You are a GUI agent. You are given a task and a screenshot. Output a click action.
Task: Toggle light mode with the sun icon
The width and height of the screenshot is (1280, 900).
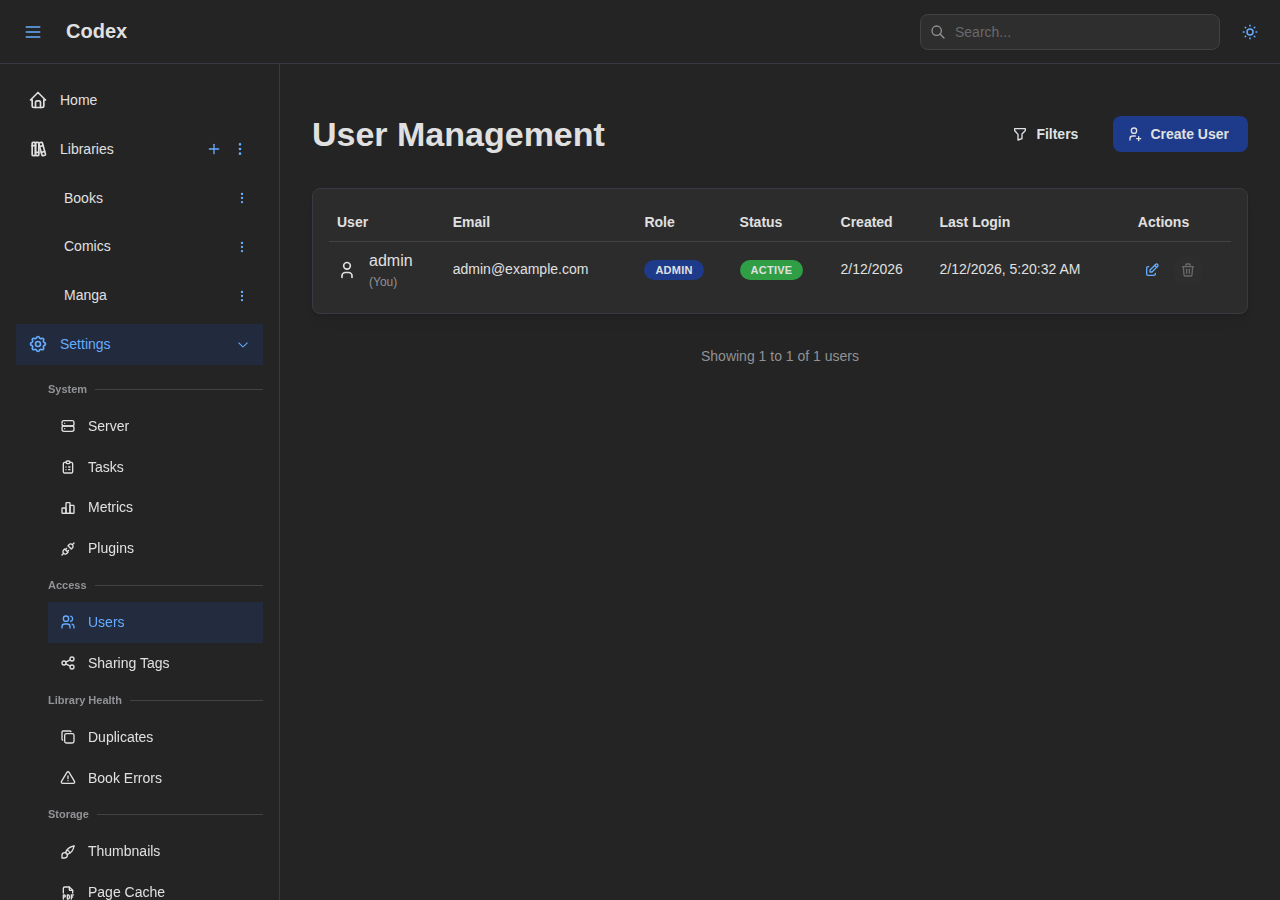[1249, 31]
